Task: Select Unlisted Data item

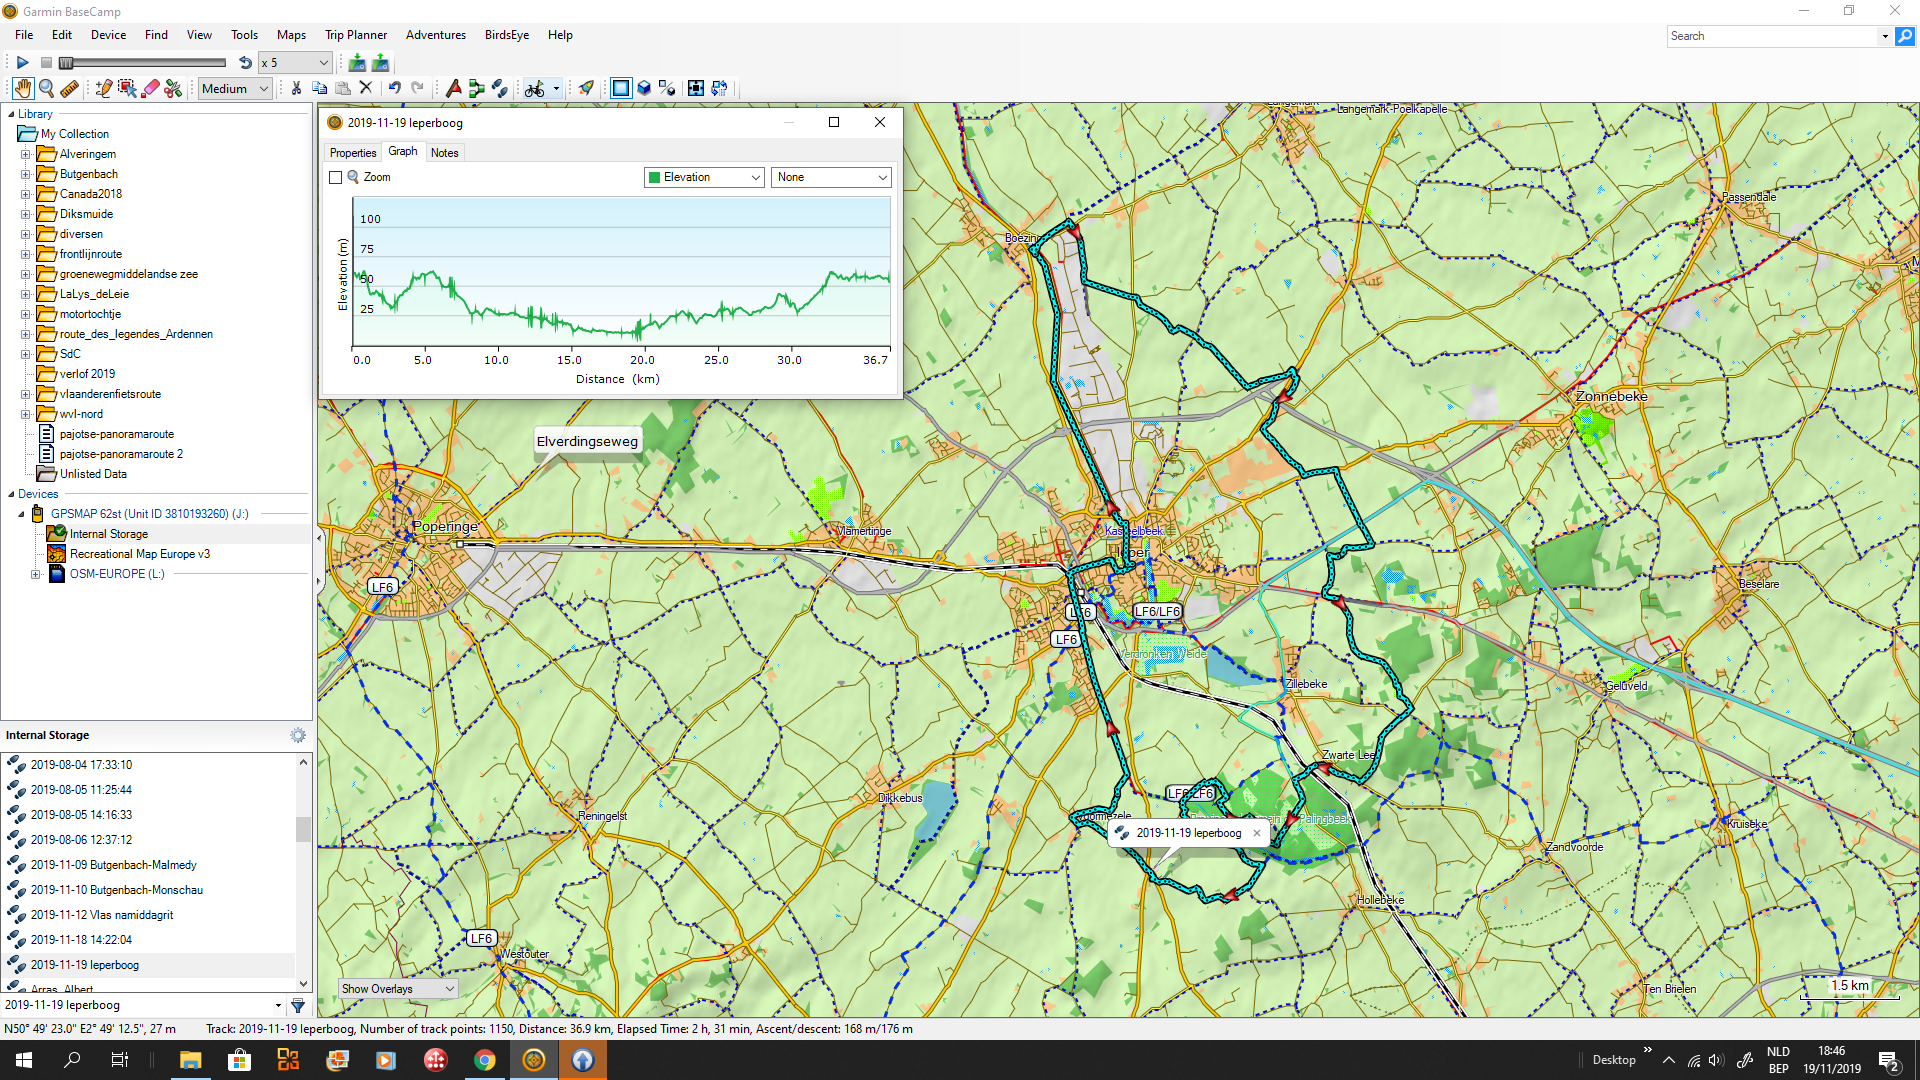Action: click(93, 474)
